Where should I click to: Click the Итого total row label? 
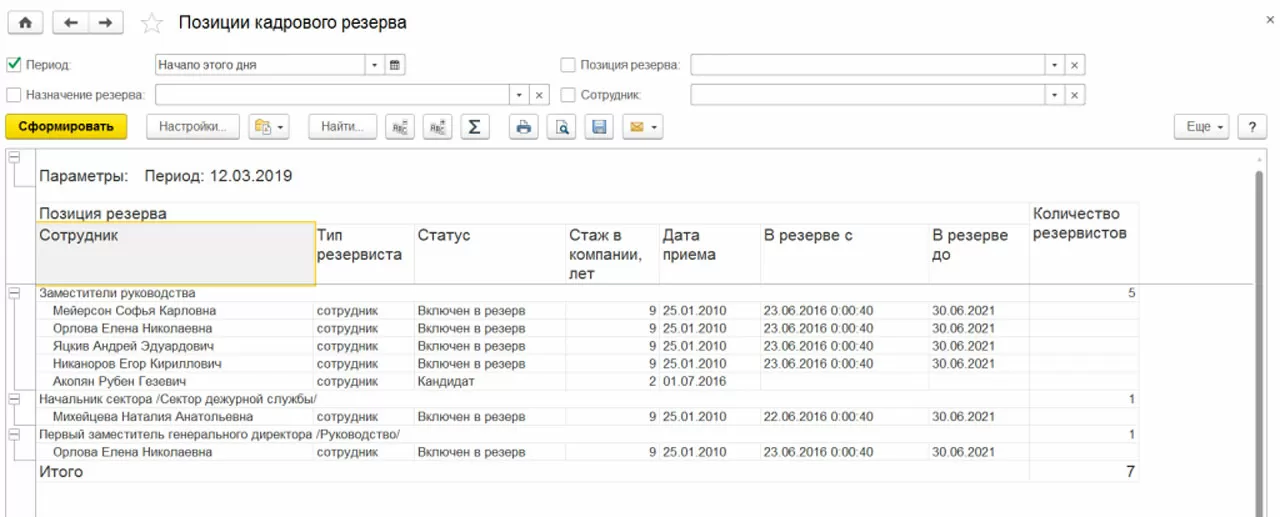(x=61, y=471)
